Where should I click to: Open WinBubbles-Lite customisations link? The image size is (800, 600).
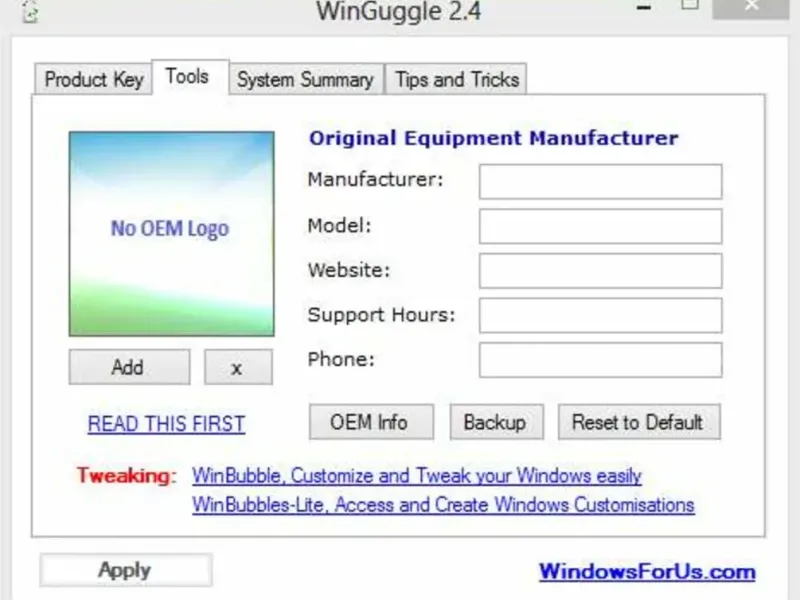point(443,505)
